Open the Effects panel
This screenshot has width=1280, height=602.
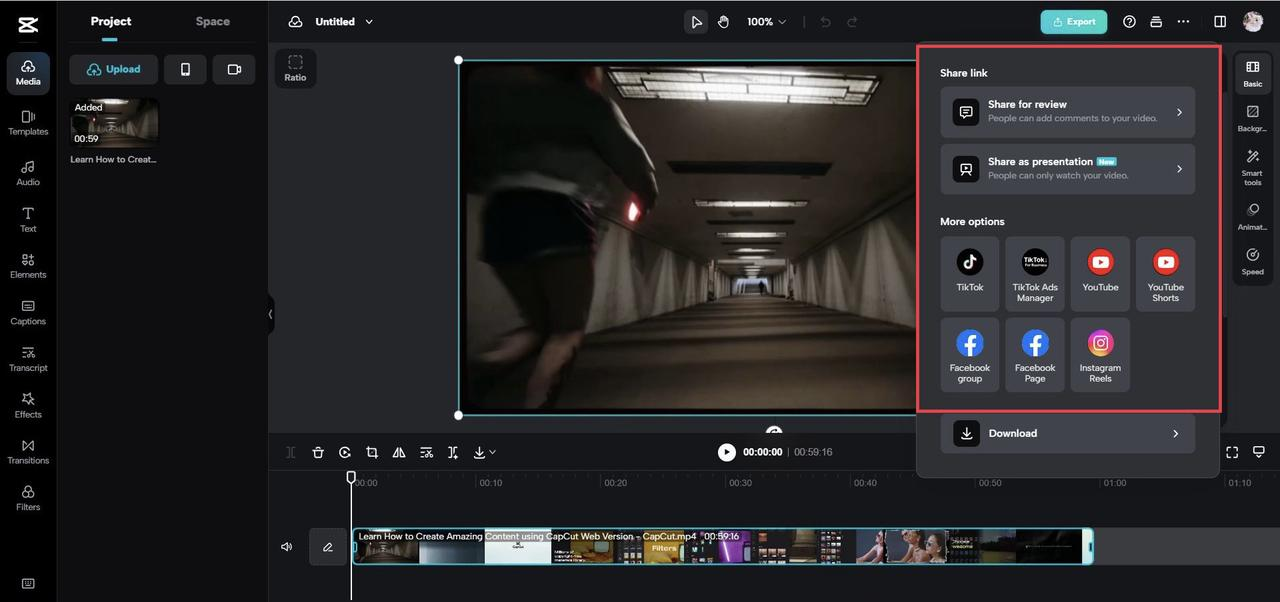[x=28, y=405]
